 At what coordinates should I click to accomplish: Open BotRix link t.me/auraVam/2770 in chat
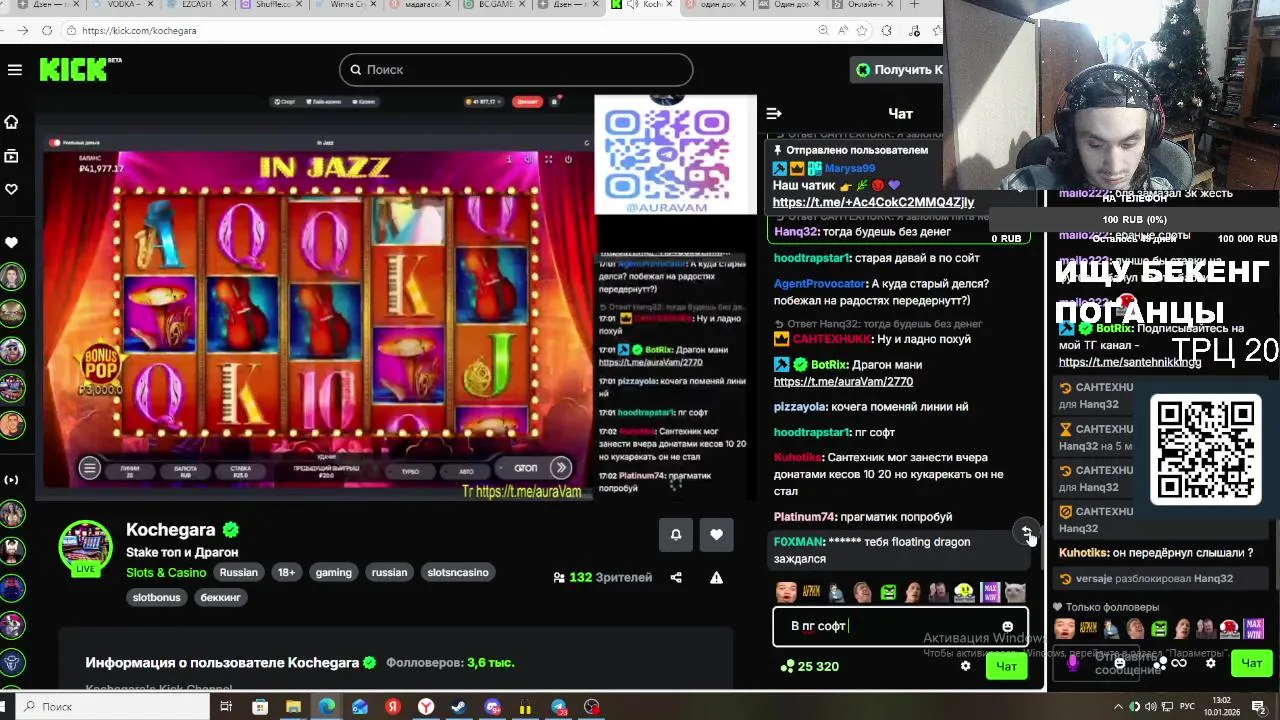click(x=843, y=381)
